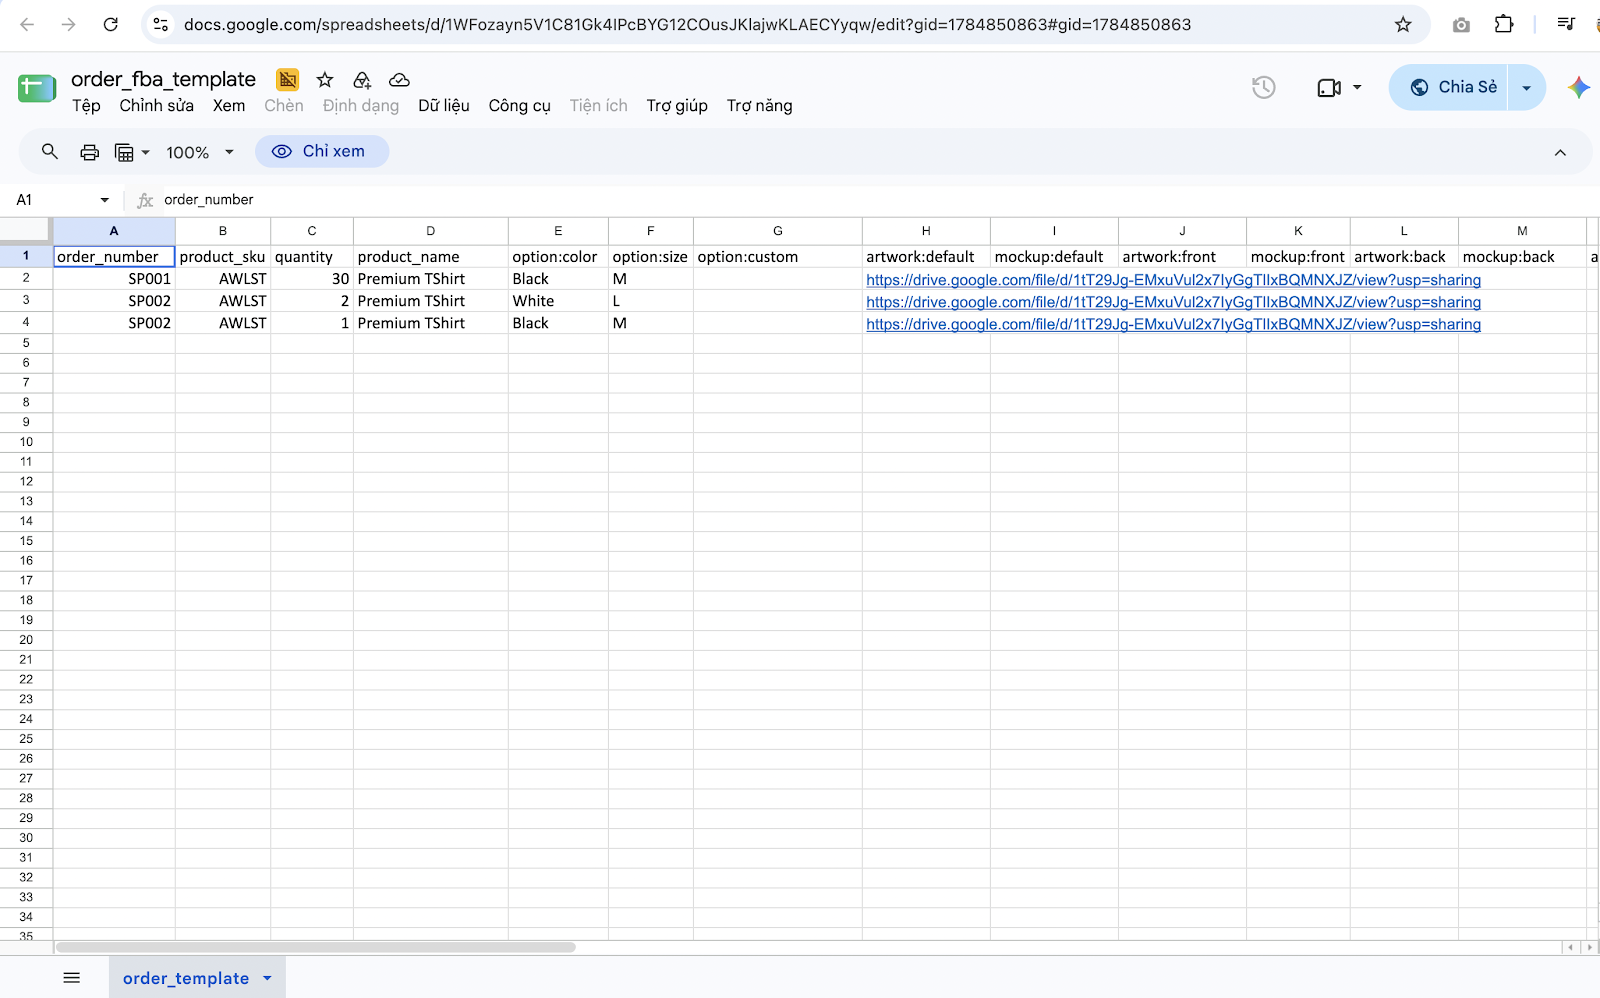1600x998 pixels.
Task: Click the view-only badge icon beside the title
Action: coord(288,80)
